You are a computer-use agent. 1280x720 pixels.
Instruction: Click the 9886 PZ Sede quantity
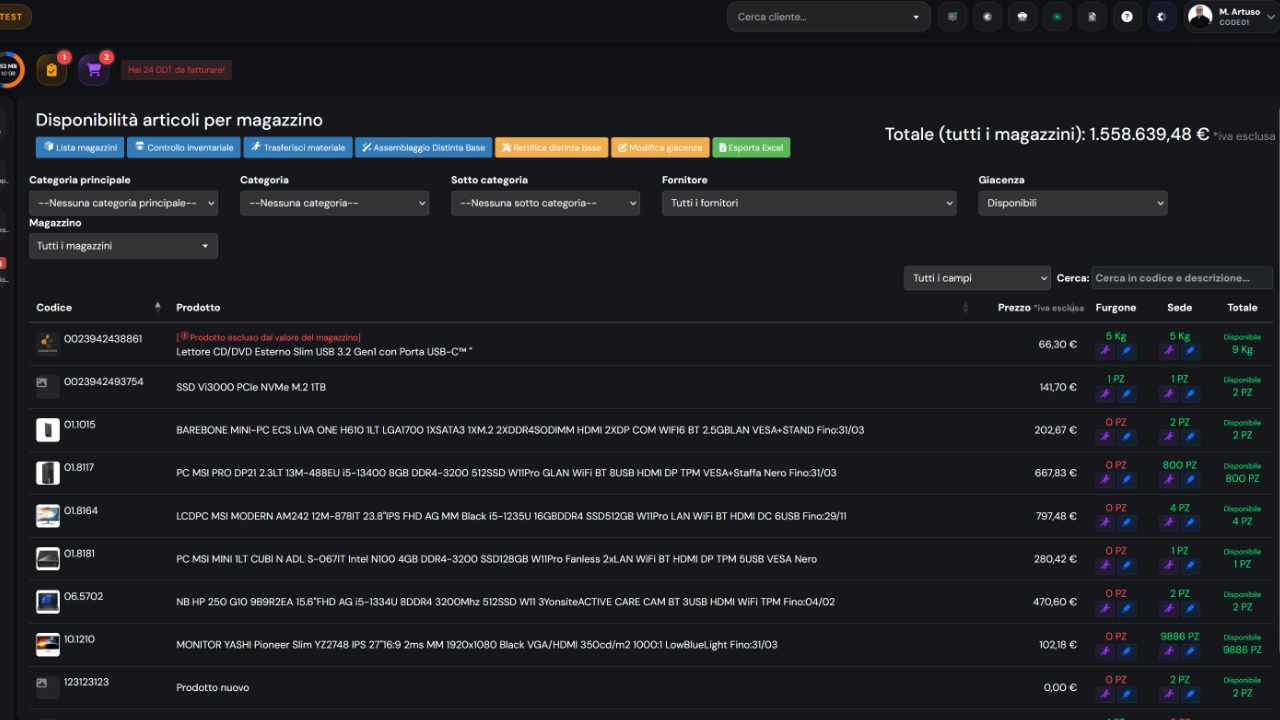1179,636
